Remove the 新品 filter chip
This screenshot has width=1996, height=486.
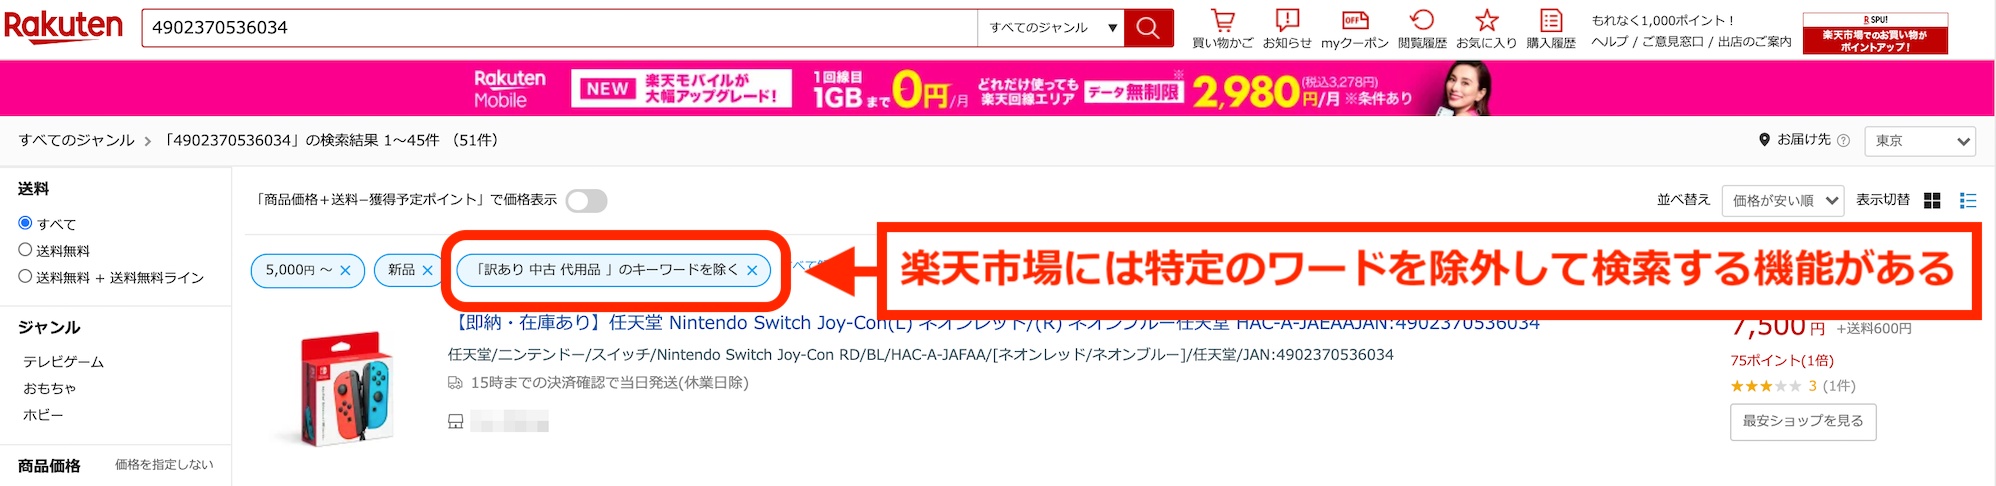tap(427, 270)
